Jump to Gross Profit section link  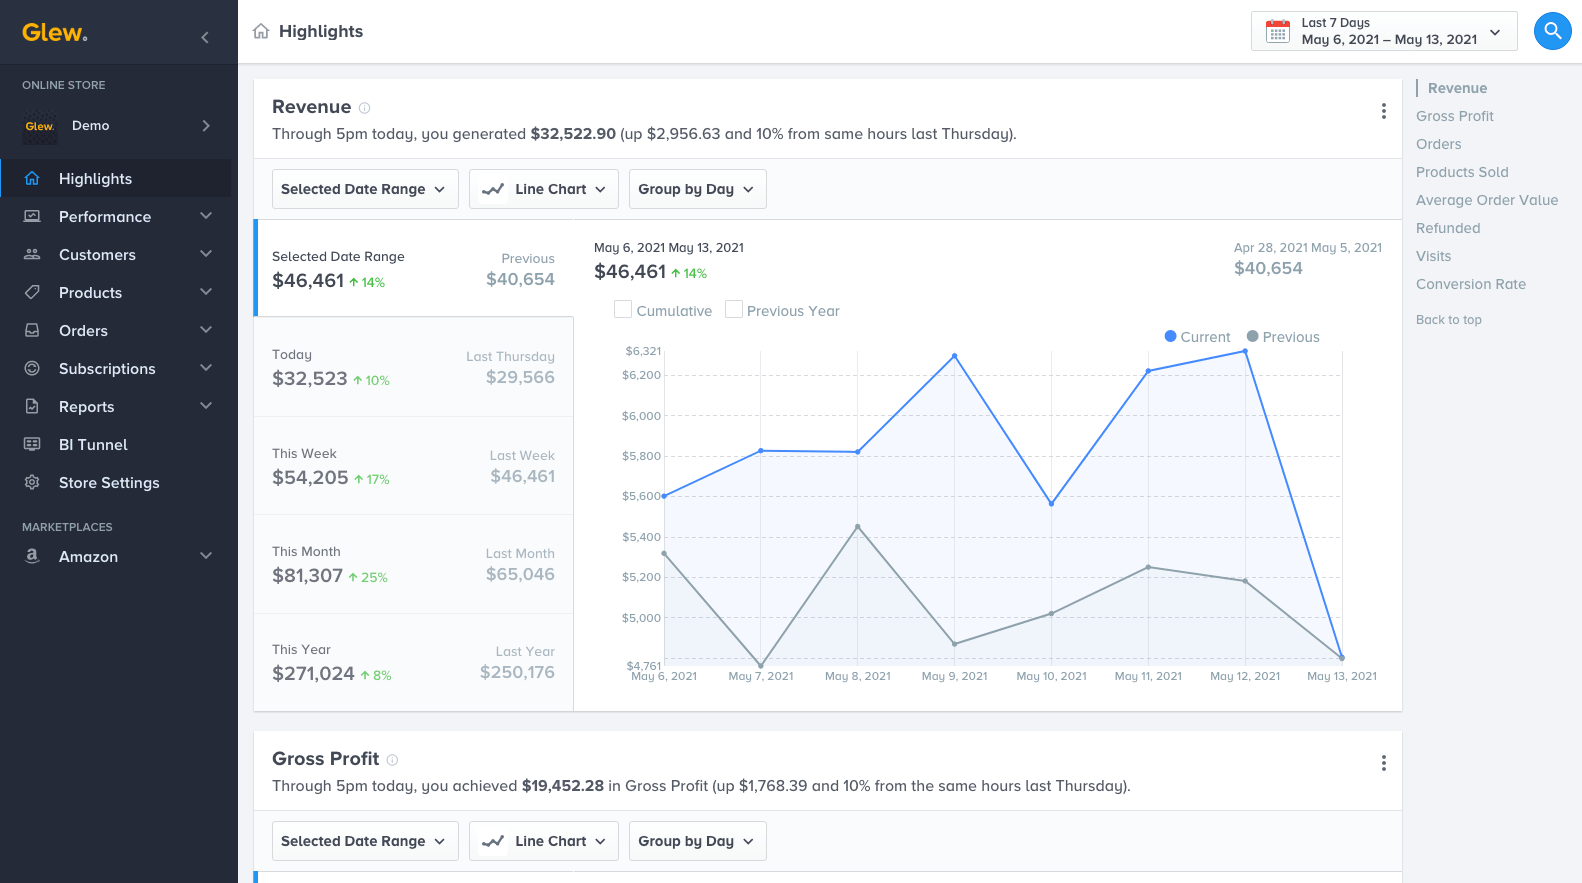pyautogui.click(x=1454, y=116)
